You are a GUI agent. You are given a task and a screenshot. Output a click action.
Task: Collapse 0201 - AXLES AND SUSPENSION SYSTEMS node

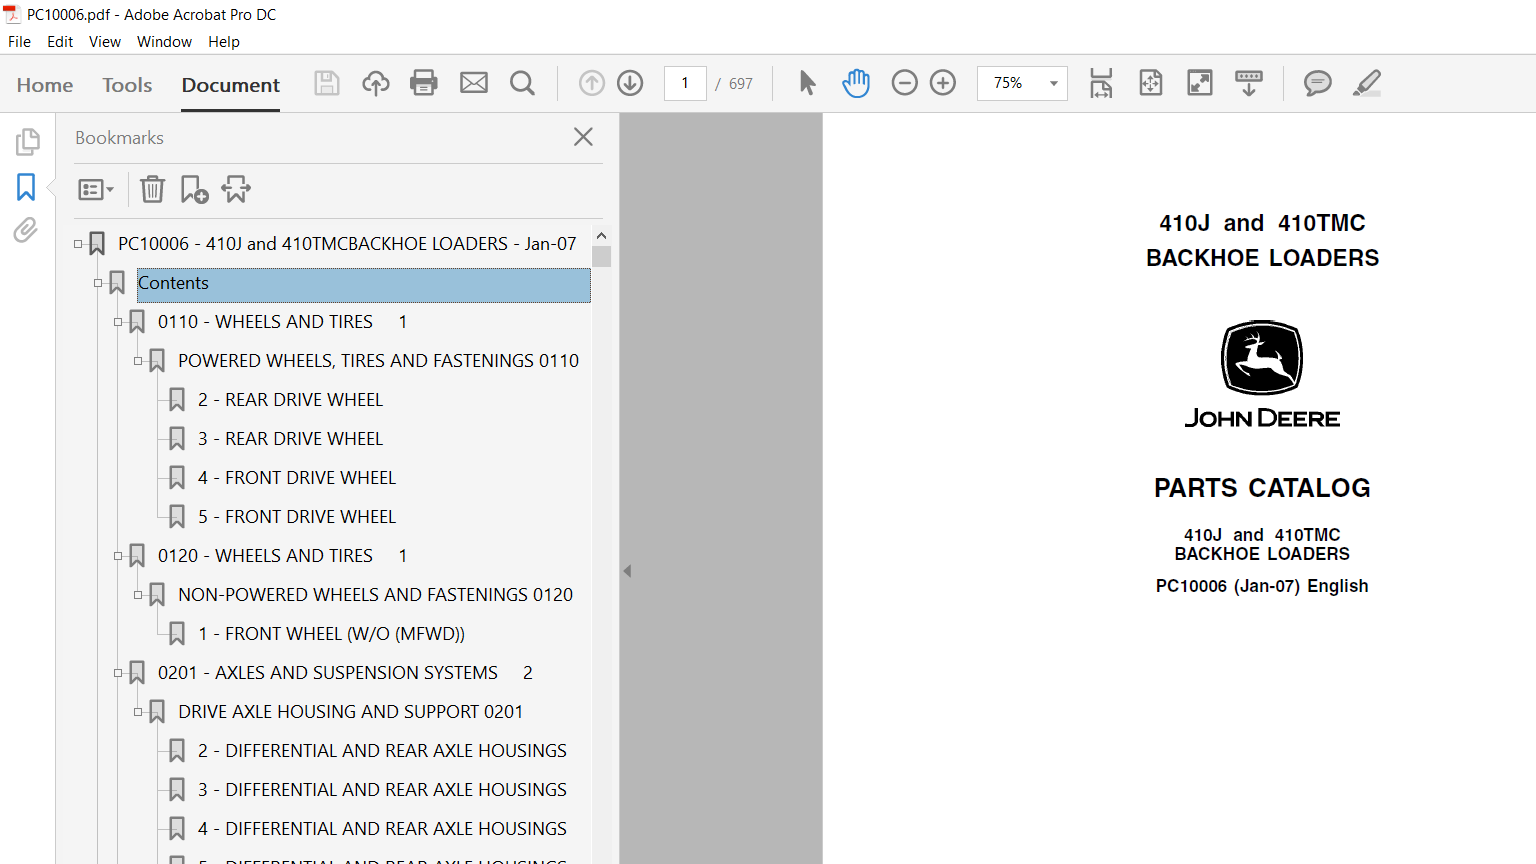tap(118, 673)
